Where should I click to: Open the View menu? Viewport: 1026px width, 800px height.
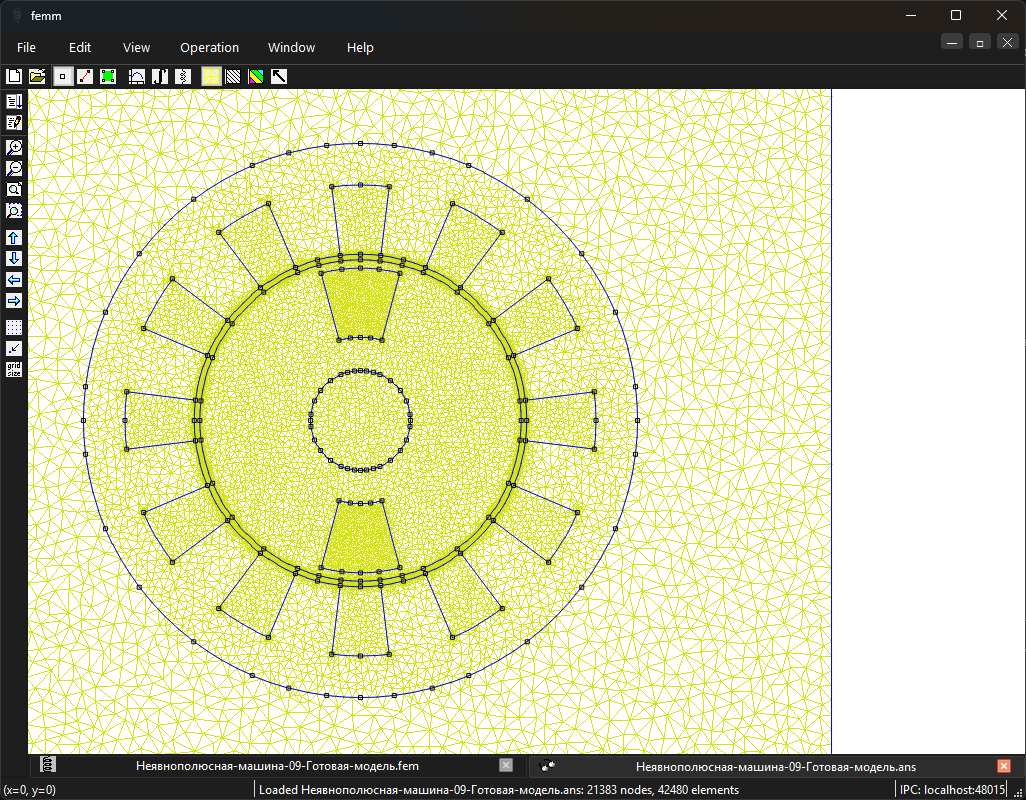coord(136,48)
